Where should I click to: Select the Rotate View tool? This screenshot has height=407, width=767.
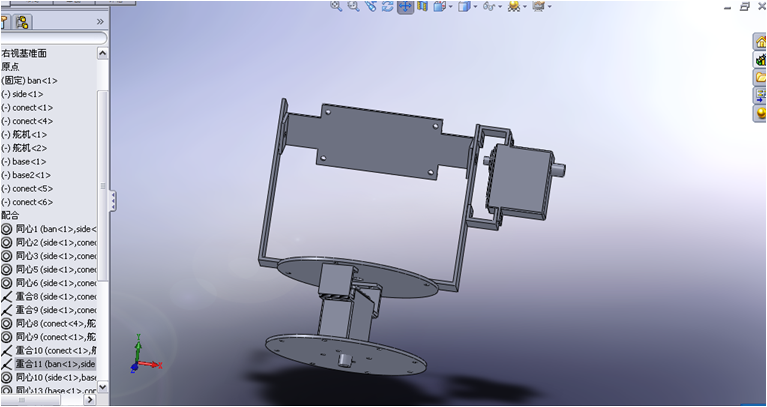click(x=387, y=6)
